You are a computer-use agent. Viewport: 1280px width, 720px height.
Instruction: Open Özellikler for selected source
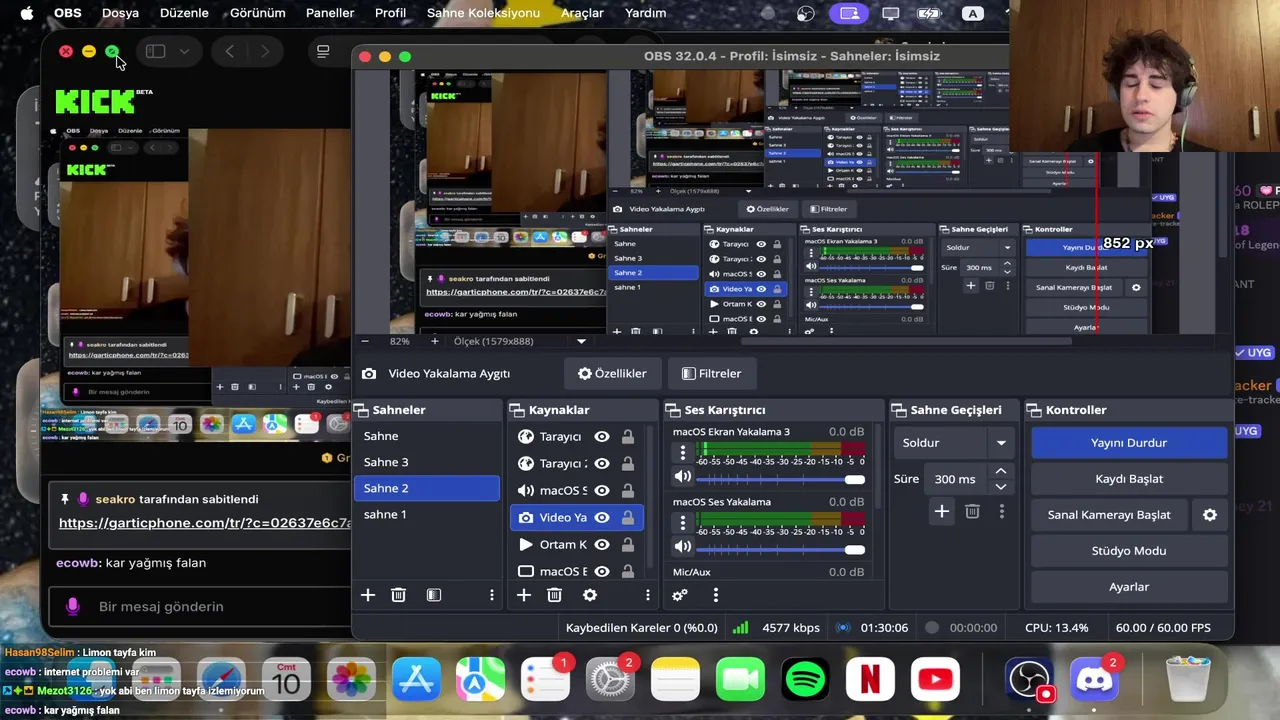(612, 373)
